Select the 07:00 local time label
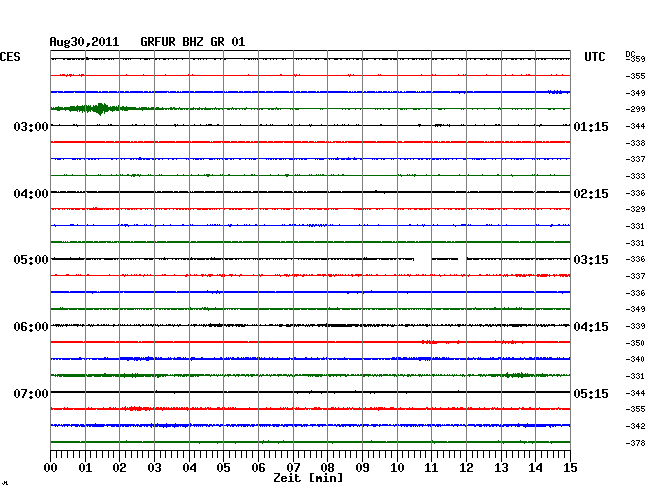Image resolution: width=650 pixels, height=494 pixels. pyautogui.click(x=31, y=393)
